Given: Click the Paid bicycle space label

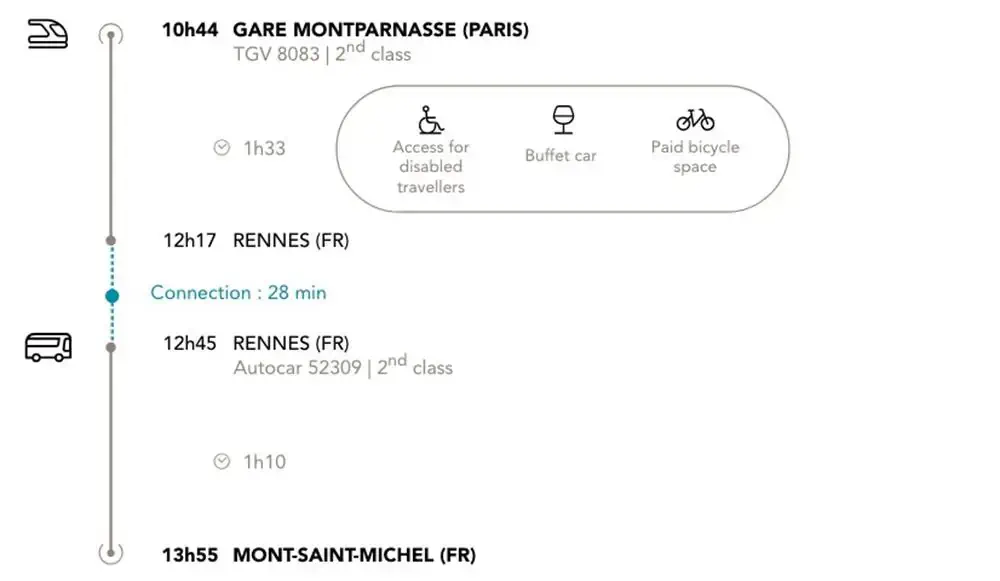Looking at the screenshot, I should pyautogui.click(x=695, y=156).
